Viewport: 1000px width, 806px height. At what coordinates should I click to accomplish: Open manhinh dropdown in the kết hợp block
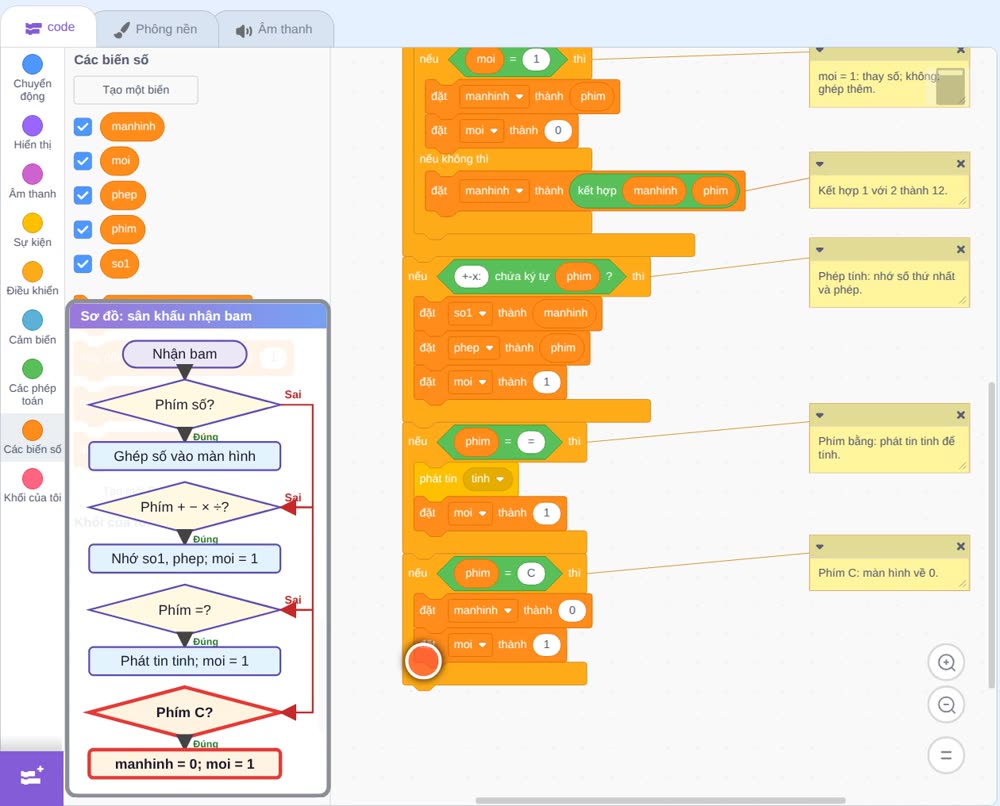(x=494, y=191)
